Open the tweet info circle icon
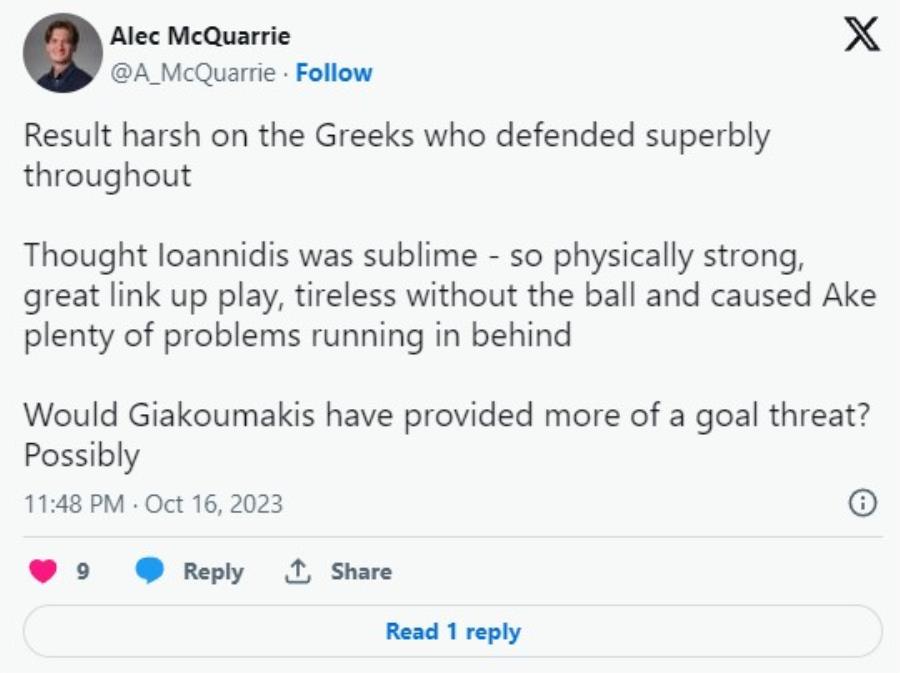 (x=862, y=502)
